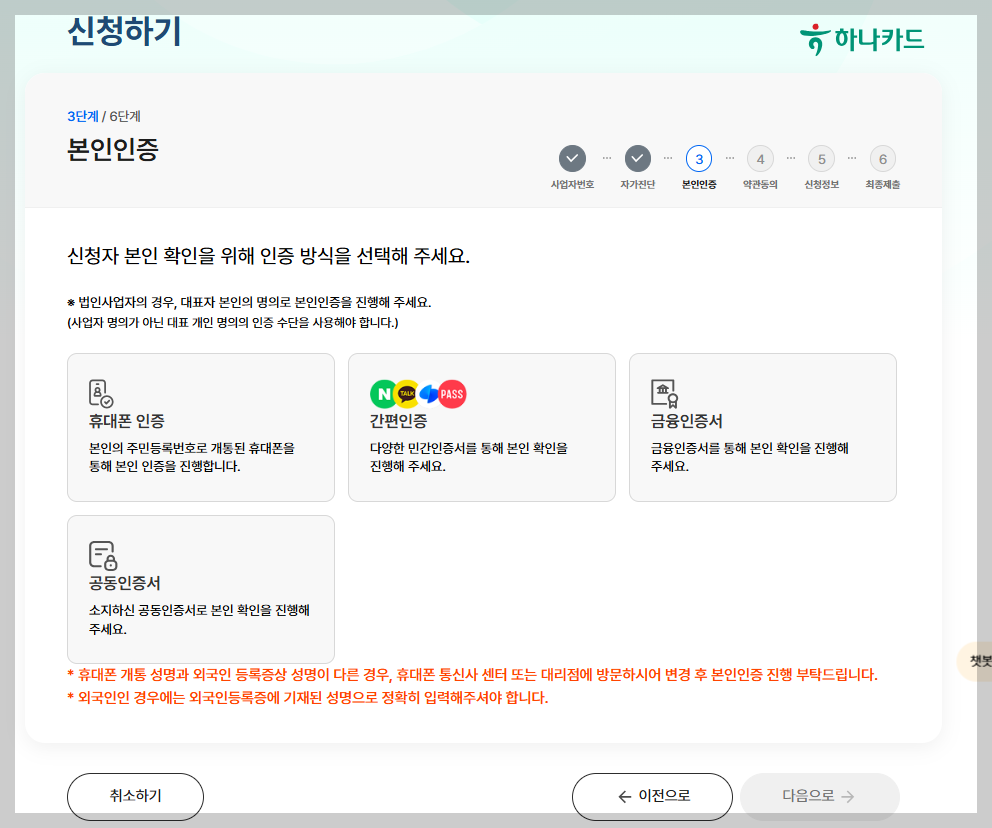Click the KakaoTalk authentication icon
This screenshot has width=992, height=828.
406,394
